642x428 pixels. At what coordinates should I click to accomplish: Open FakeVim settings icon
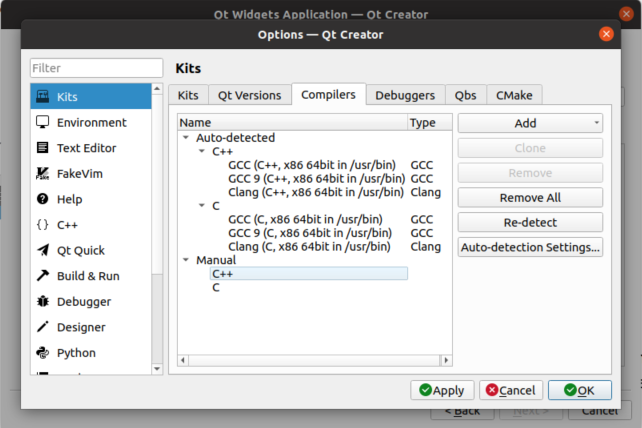coord(43,173)
